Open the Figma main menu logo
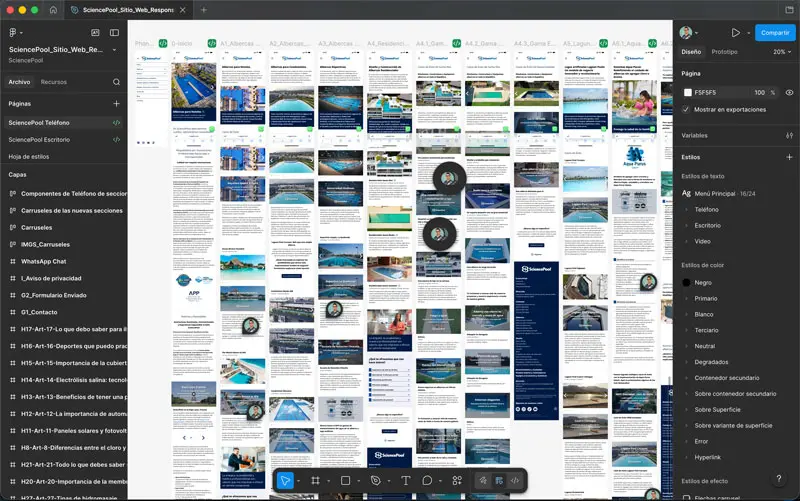Screen dimensions: 800x501 13,33
